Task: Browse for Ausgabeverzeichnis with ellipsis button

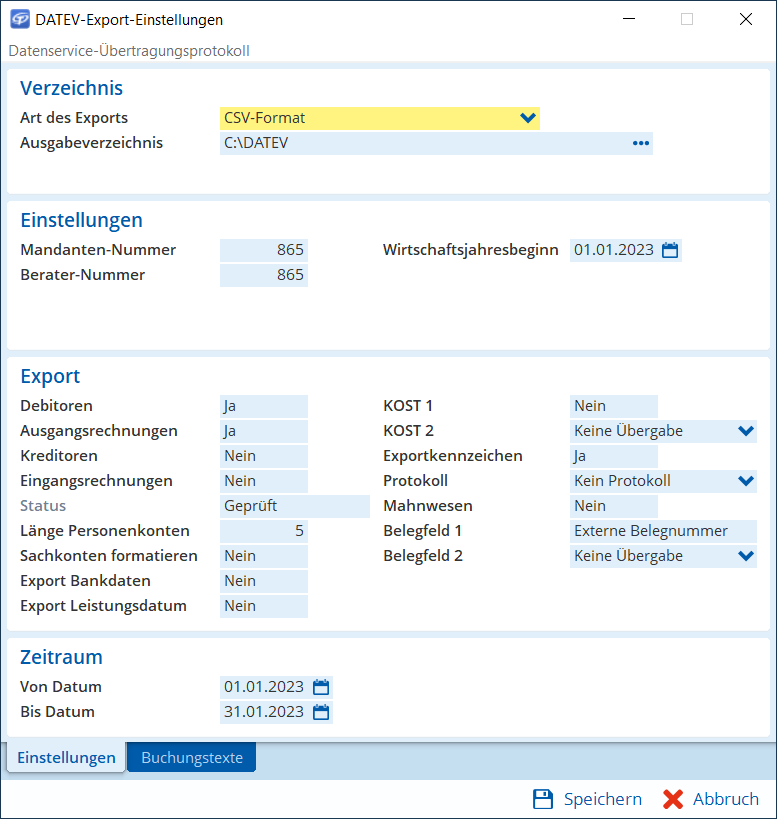Action: coord(641,143)
